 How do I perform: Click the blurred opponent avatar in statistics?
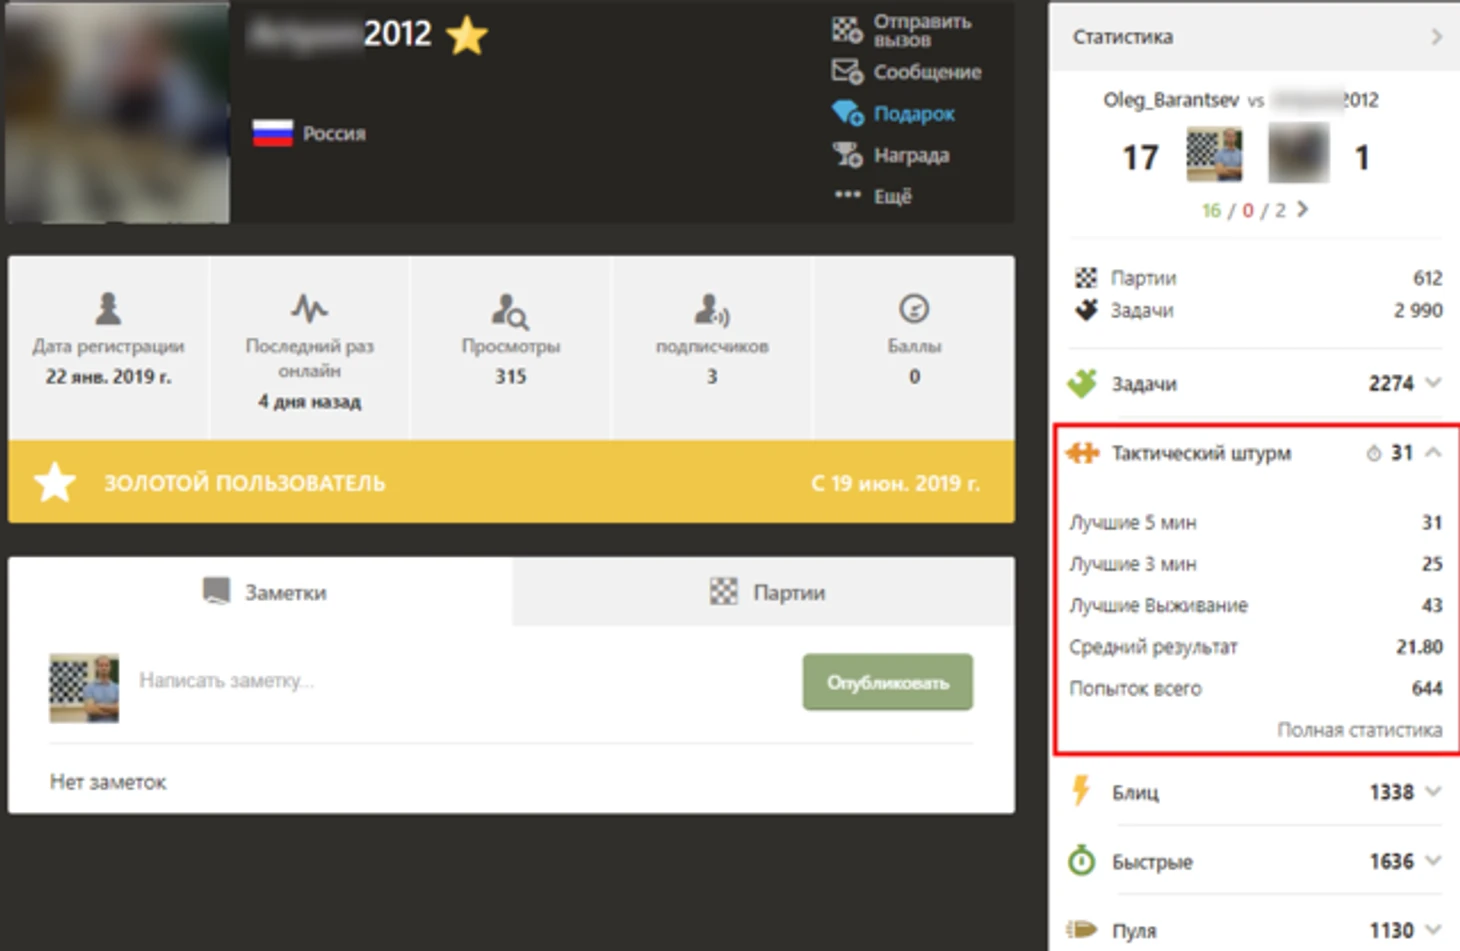pyautogui.click(x=1298, y=154)
